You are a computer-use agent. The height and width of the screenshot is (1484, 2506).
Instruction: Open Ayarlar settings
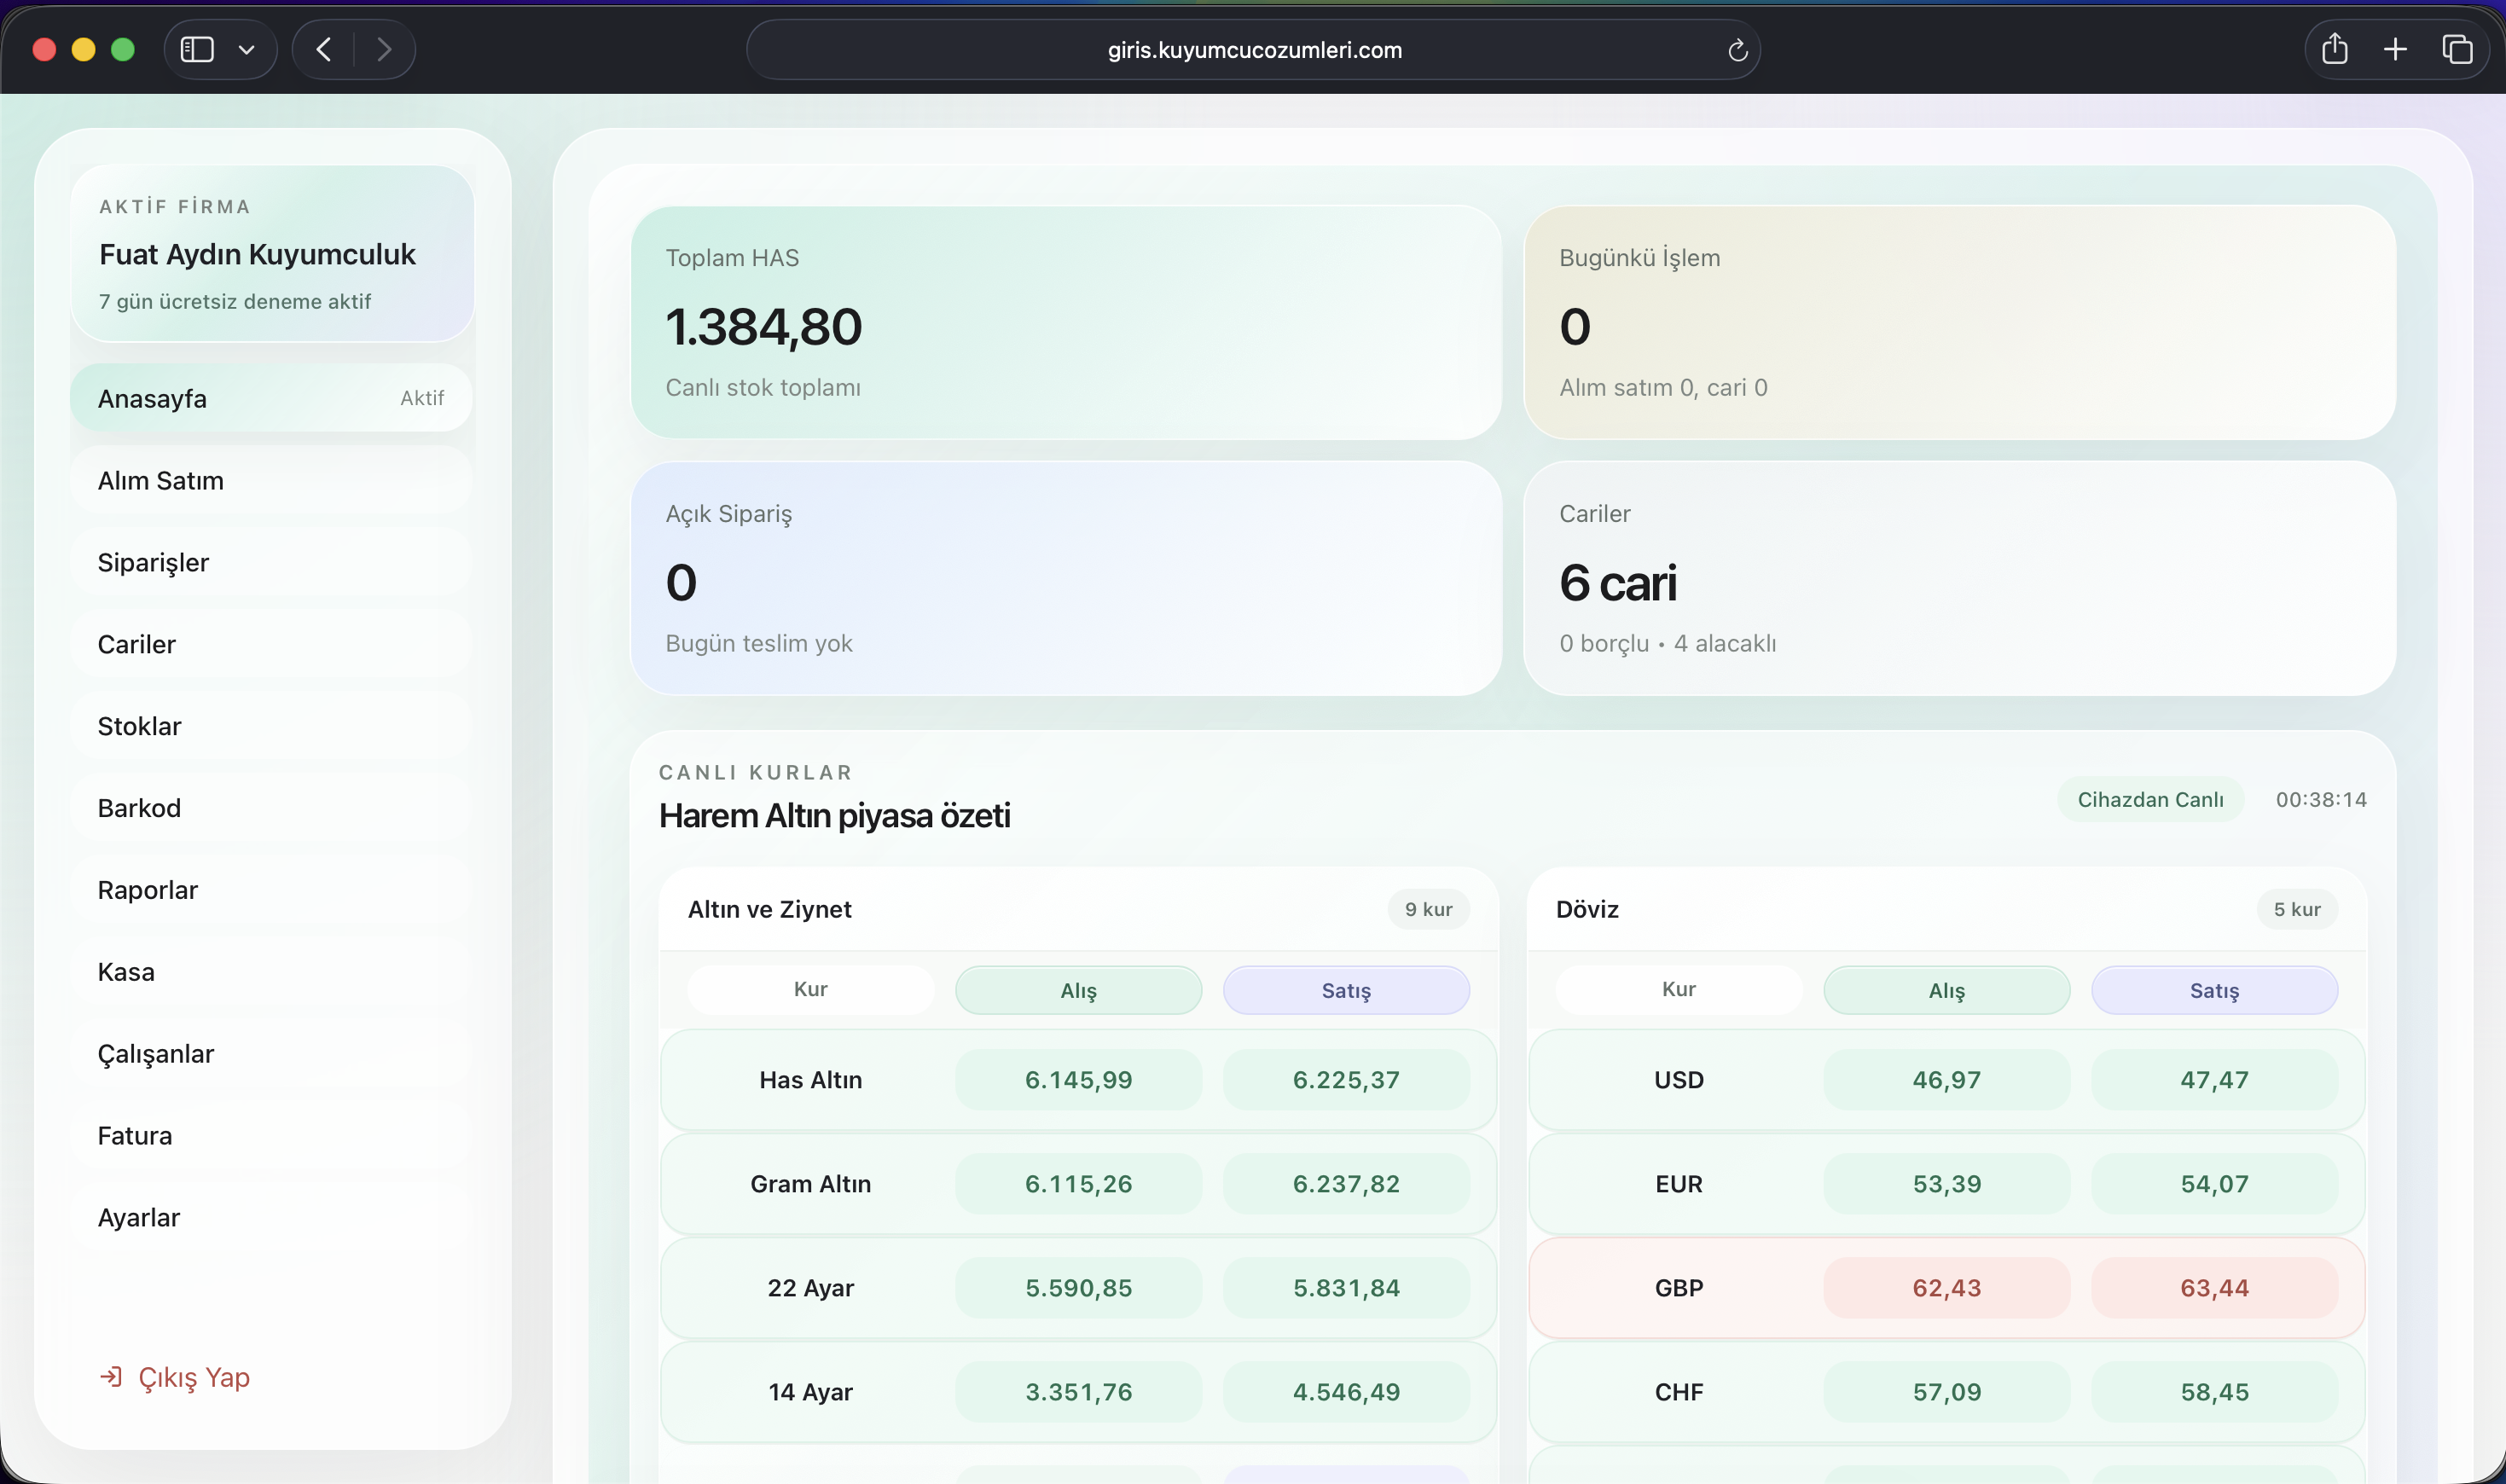click(x=271, y=1218)
